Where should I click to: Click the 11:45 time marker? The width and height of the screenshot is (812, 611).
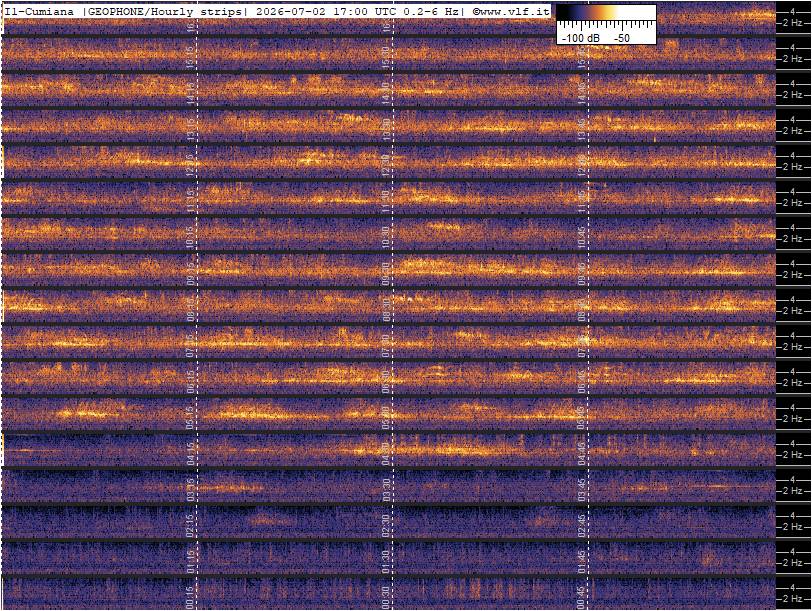(x=582, y=201)
